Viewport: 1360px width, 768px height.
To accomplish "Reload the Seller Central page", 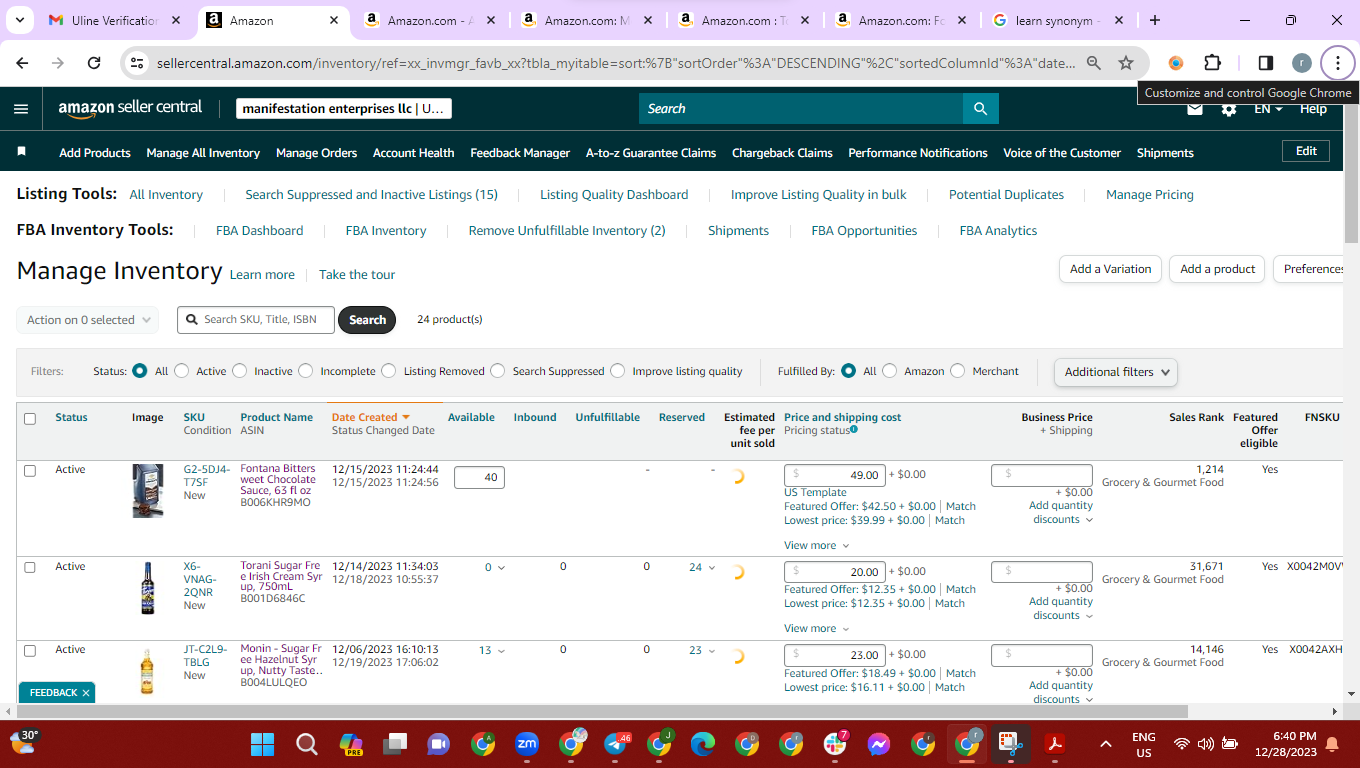I will (94, 63).
